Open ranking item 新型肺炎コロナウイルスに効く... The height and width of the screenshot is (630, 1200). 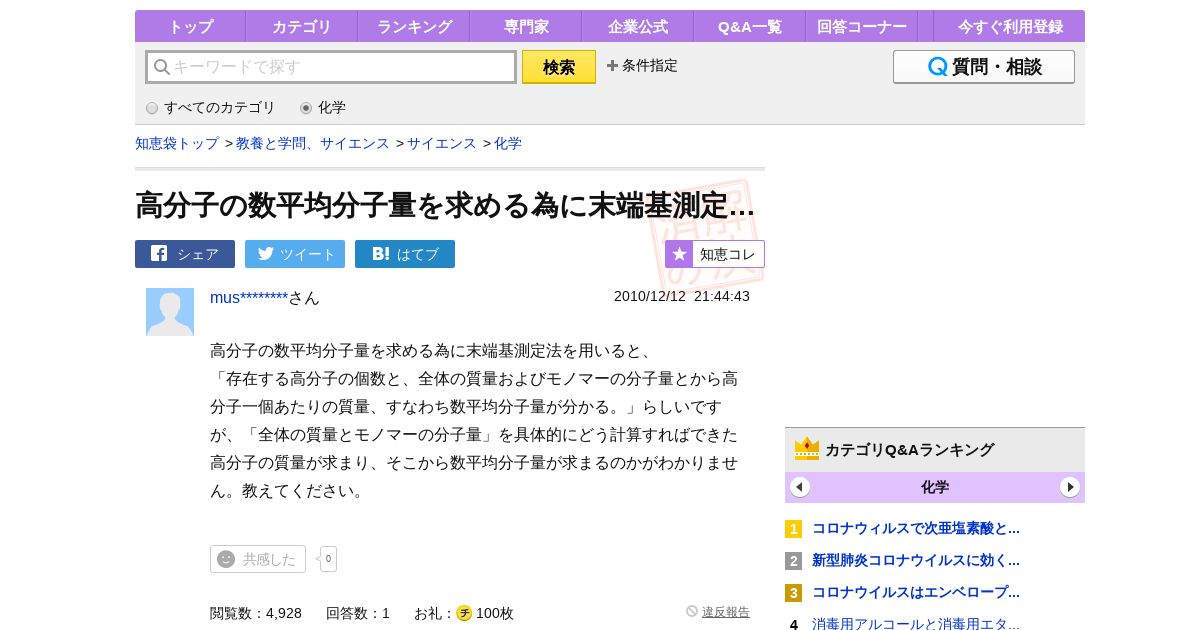click(x=916, y=560)
